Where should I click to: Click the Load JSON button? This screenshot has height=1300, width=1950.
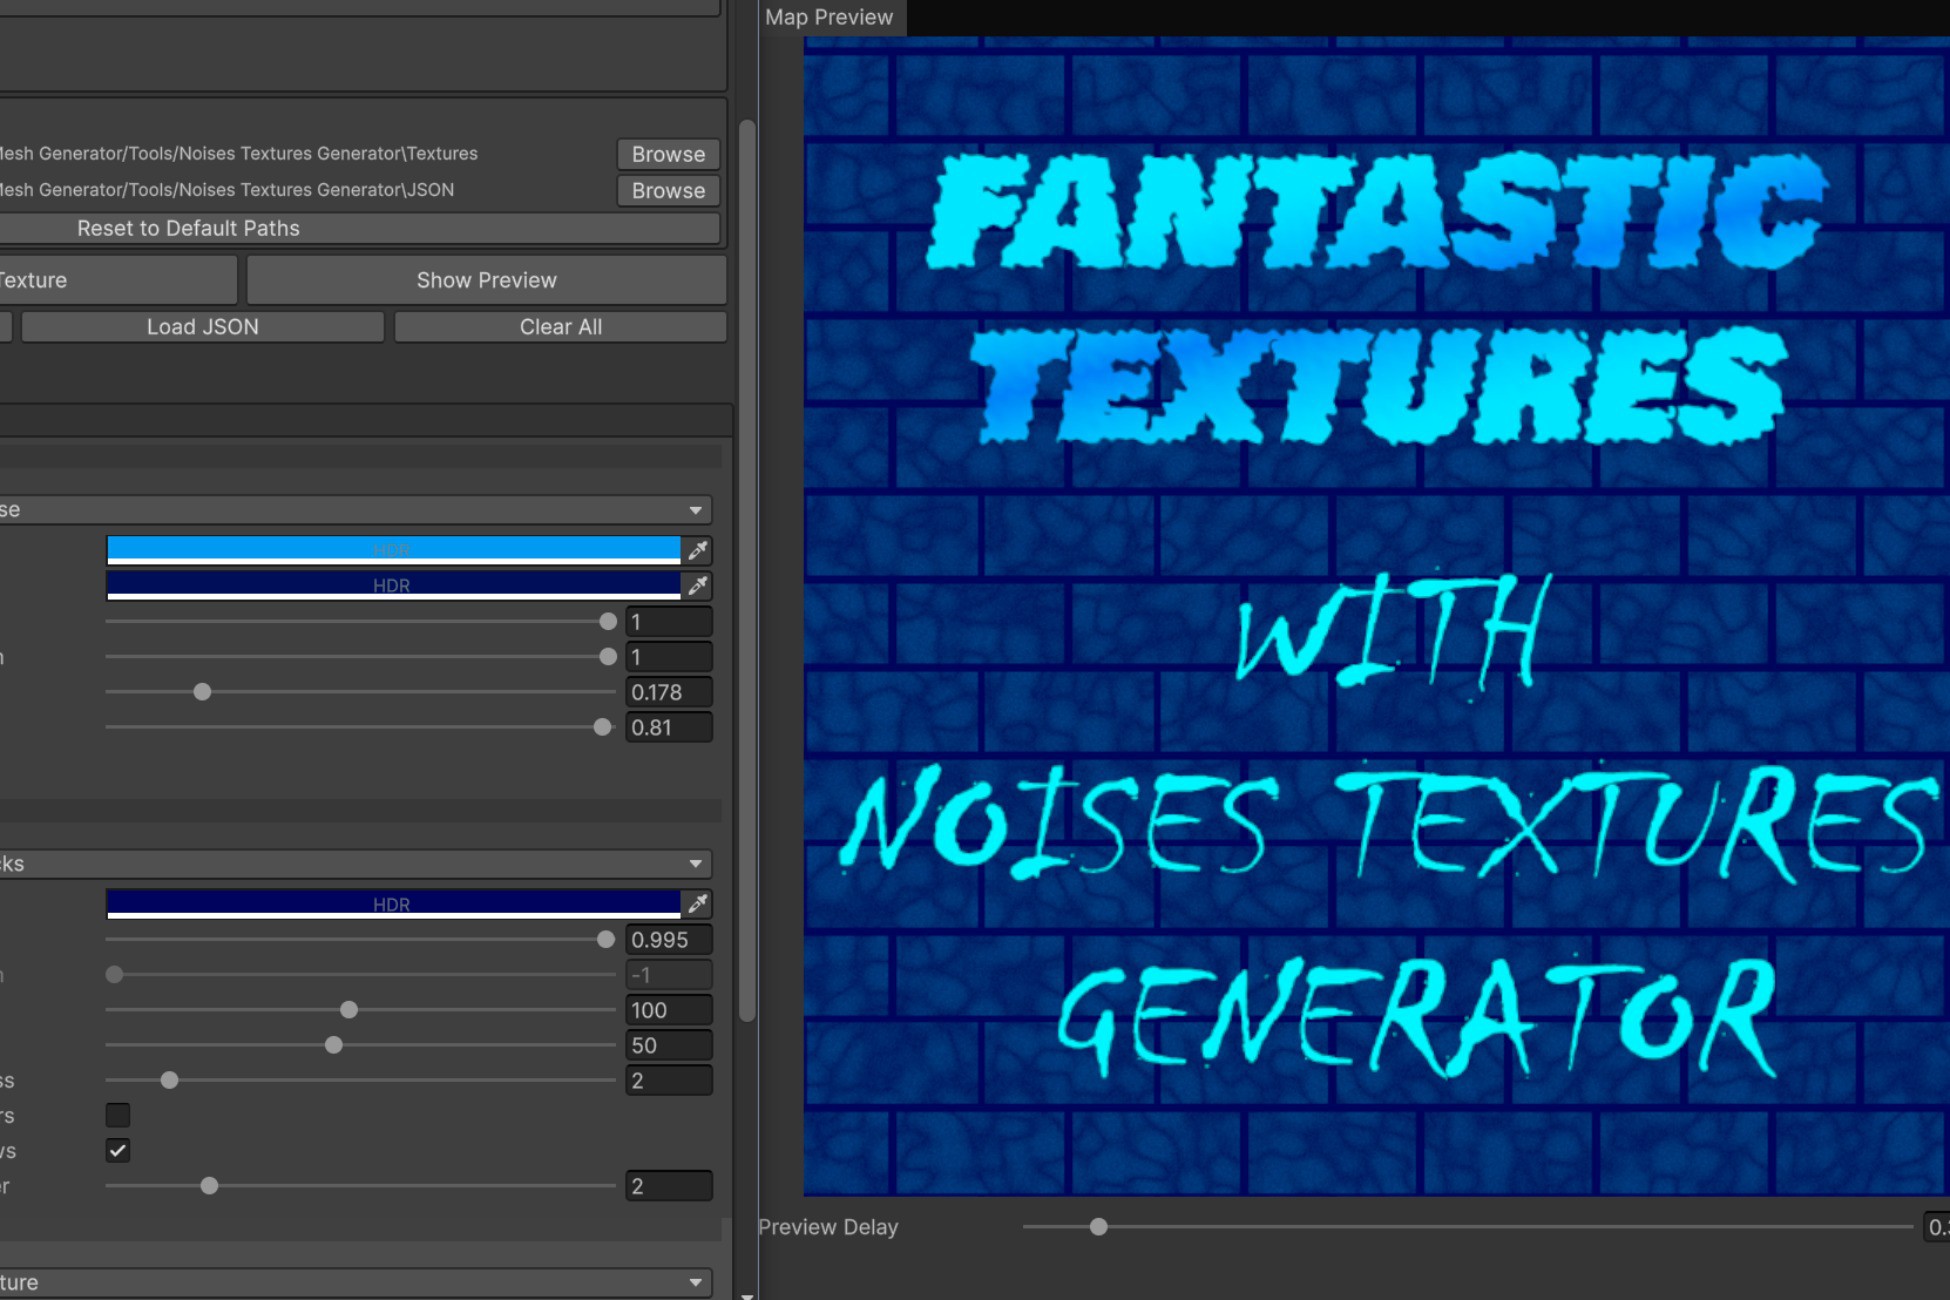point(203,327)
